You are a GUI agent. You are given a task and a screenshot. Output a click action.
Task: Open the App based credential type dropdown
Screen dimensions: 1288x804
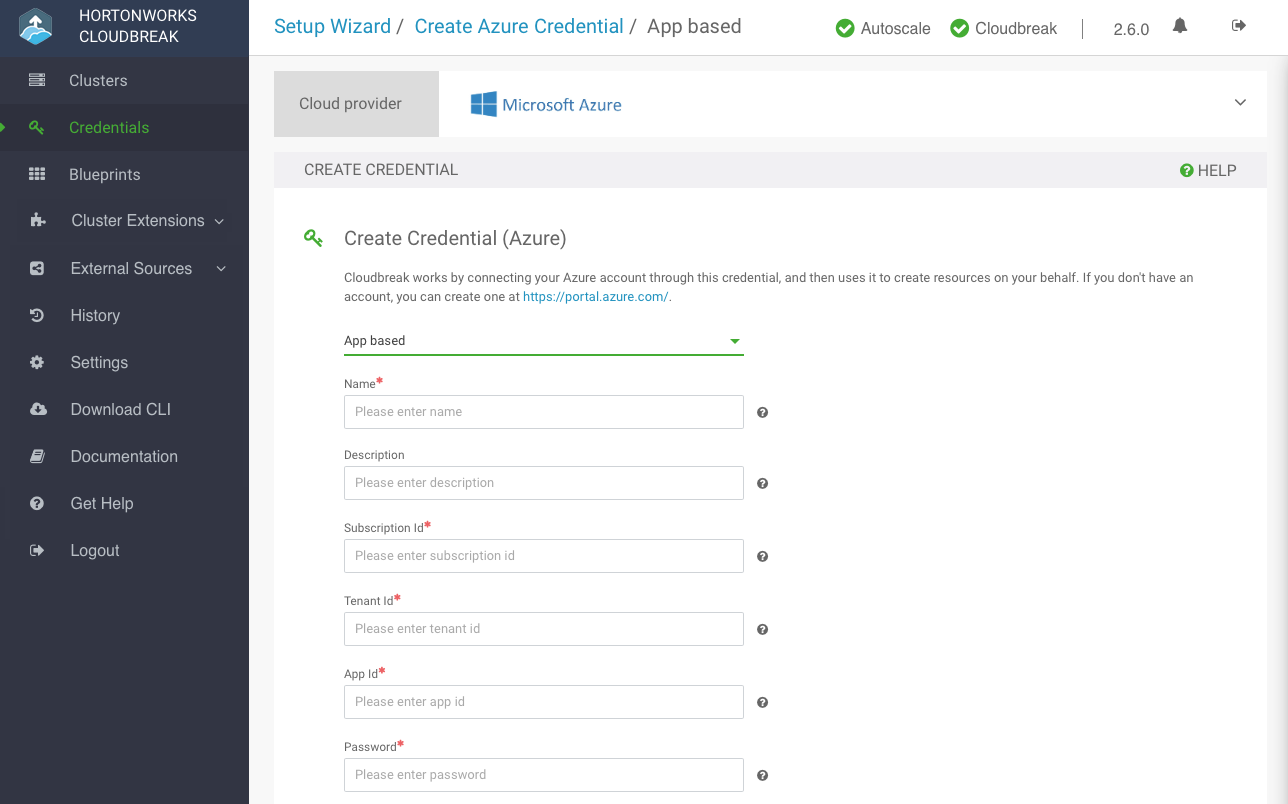543,341
